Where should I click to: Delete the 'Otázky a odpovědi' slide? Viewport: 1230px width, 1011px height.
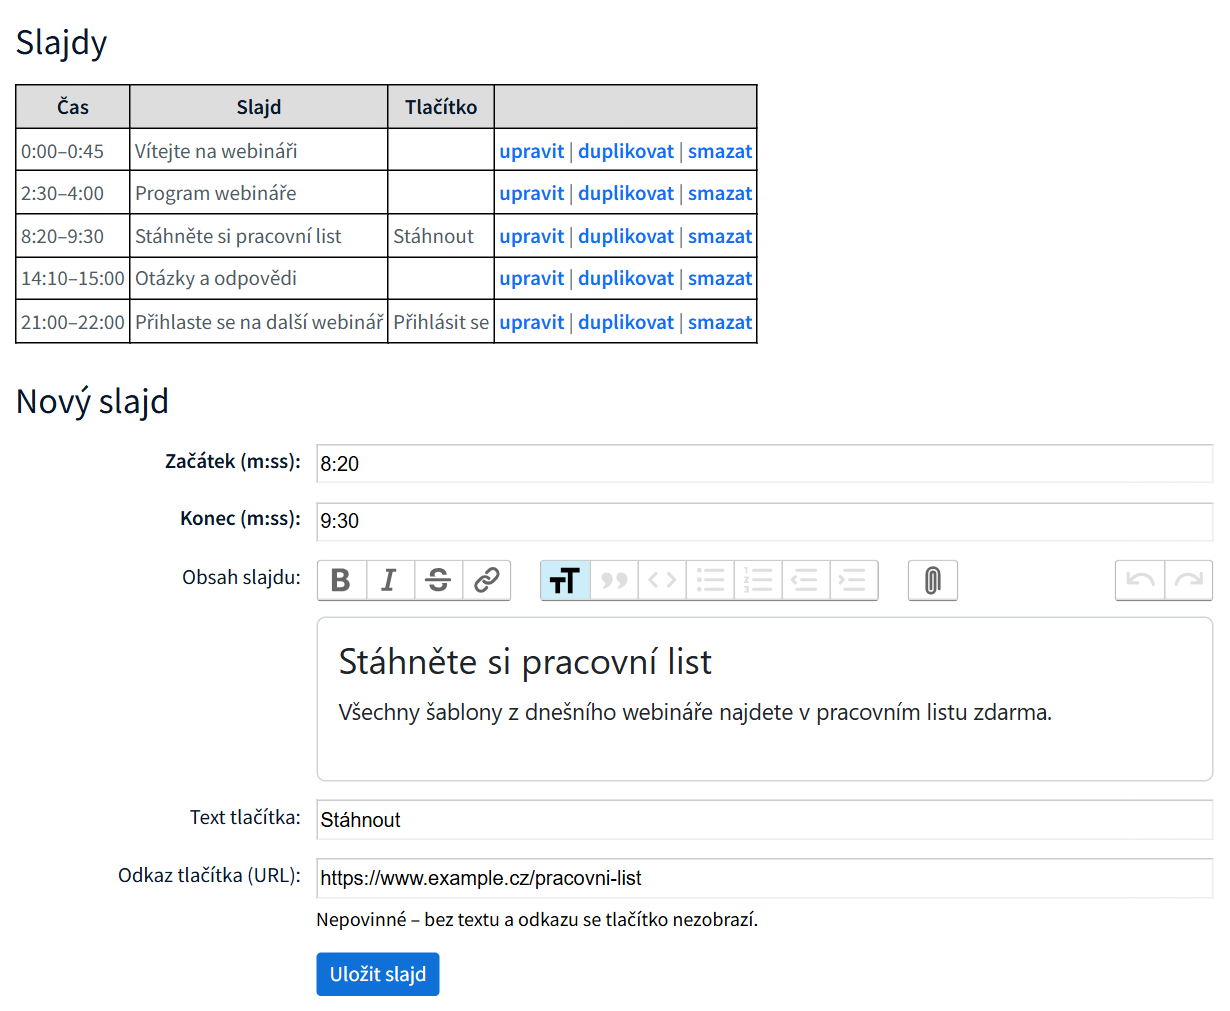point(720,278)
